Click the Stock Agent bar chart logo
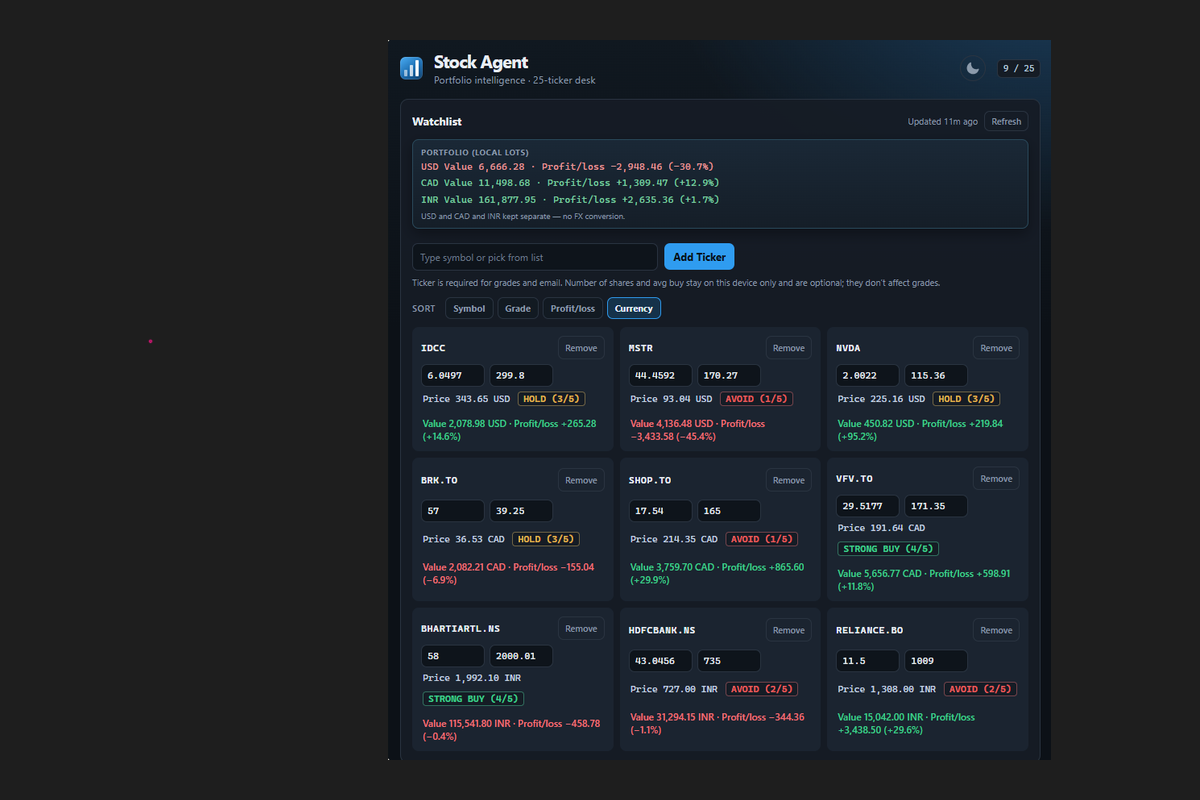The width and height of the screenshot is (1200, 800). point(411,68)
